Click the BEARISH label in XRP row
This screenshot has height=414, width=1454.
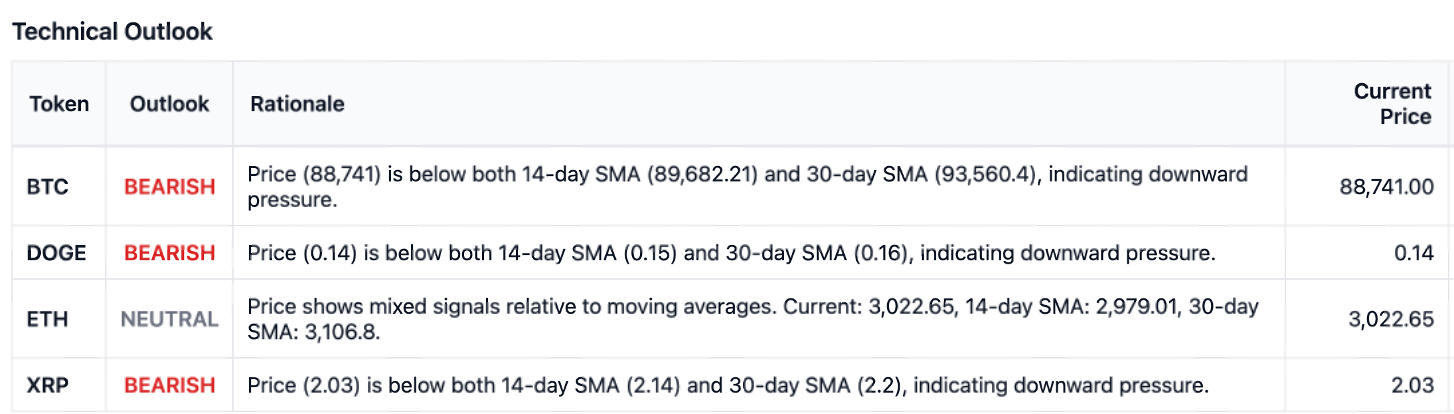(x=170, y=385)
